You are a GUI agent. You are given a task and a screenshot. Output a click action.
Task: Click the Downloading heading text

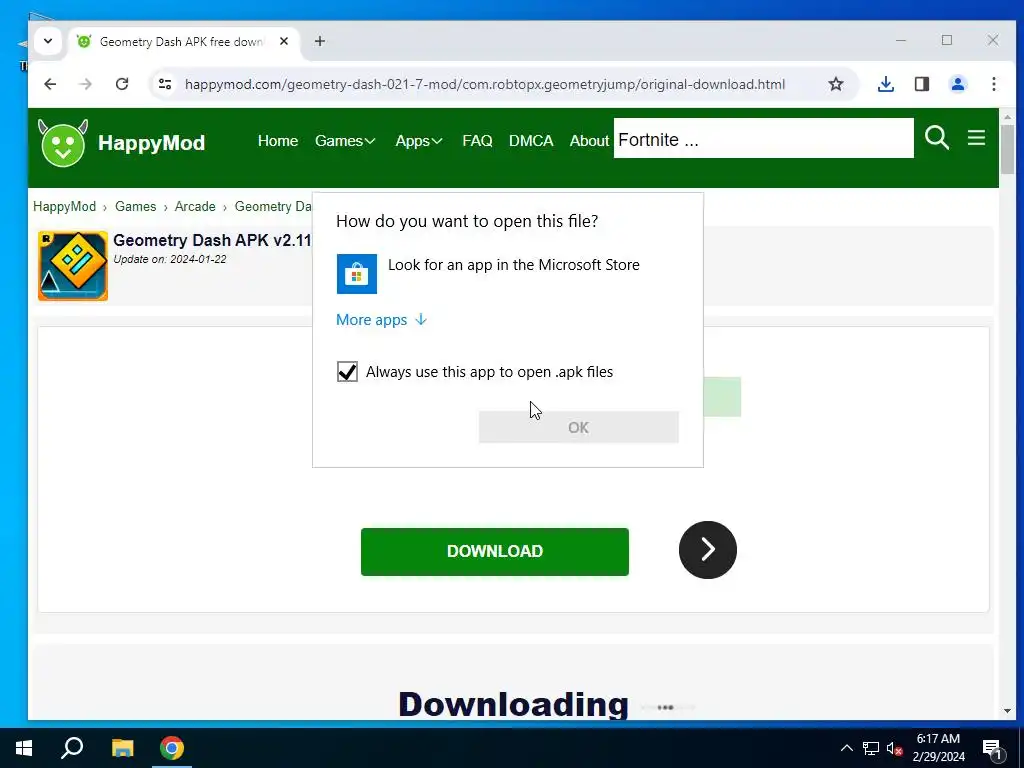click(513, 704)
